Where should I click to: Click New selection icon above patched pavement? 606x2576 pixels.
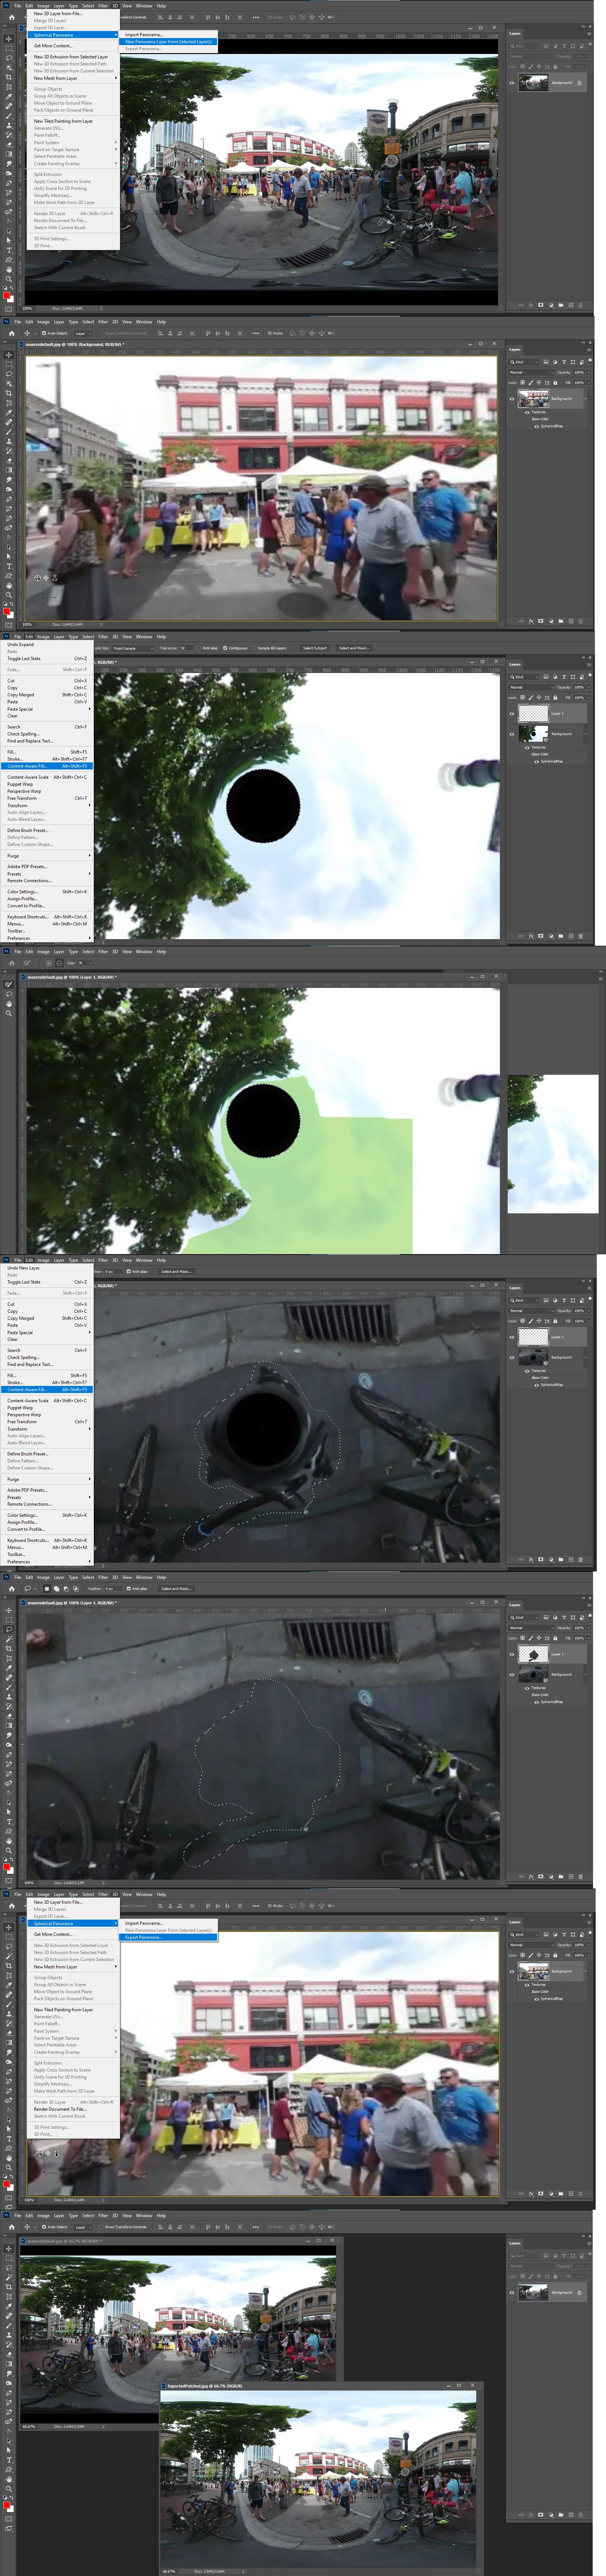click(47, 1588)
